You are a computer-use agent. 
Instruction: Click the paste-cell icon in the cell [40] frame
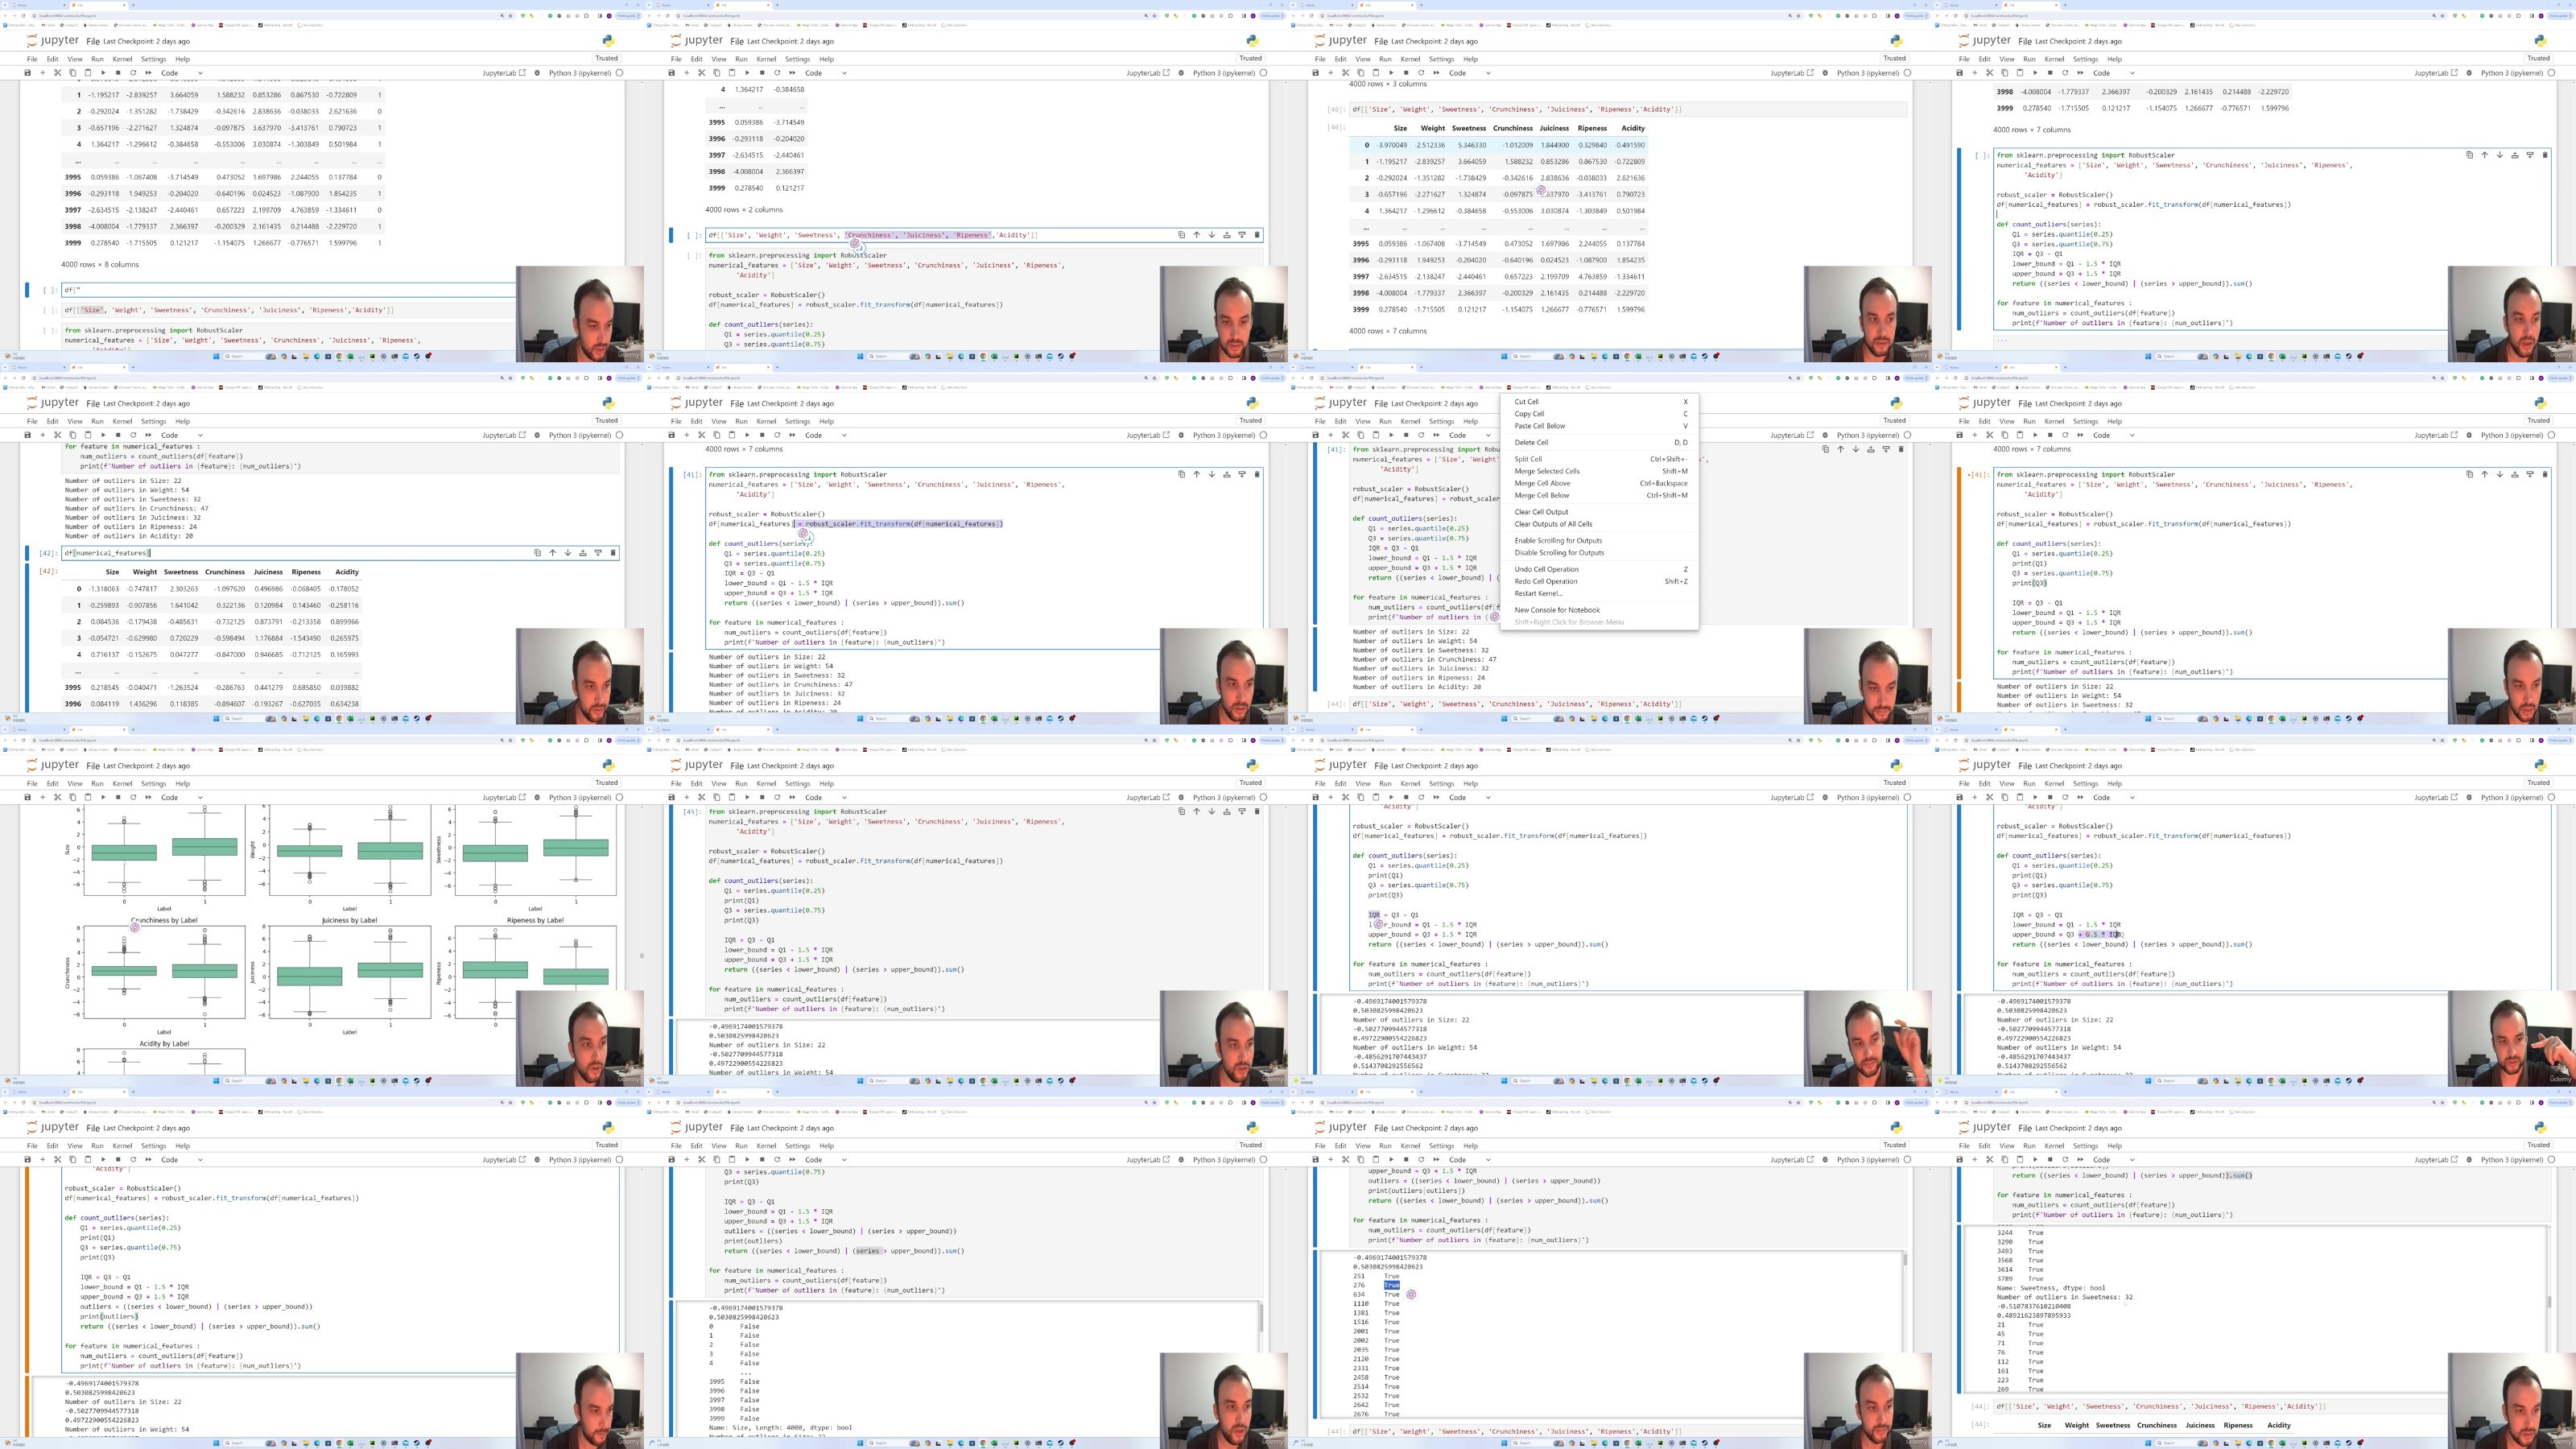tap(1375, 73)
